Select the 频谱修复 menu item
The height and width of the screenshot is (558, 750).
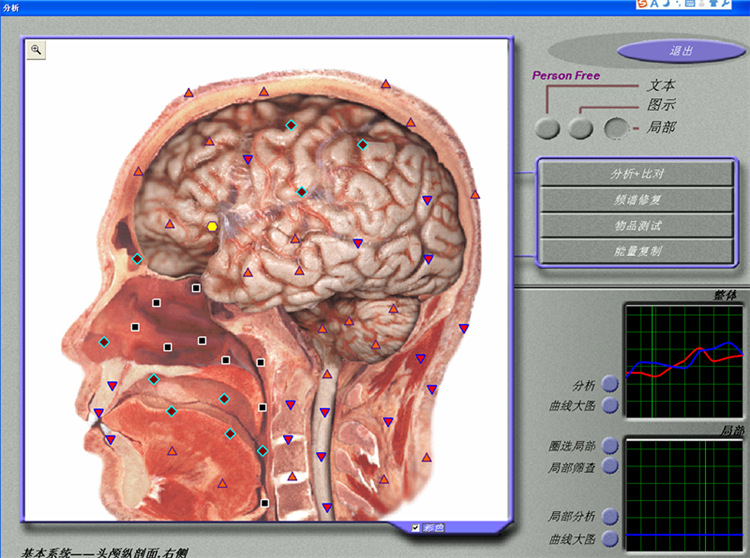[x=637, y=200]
